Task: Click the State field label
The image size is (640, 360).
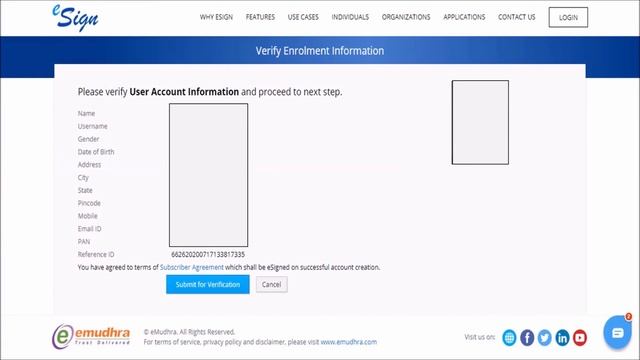Action: pyautogui.click(x=85, y=190)
